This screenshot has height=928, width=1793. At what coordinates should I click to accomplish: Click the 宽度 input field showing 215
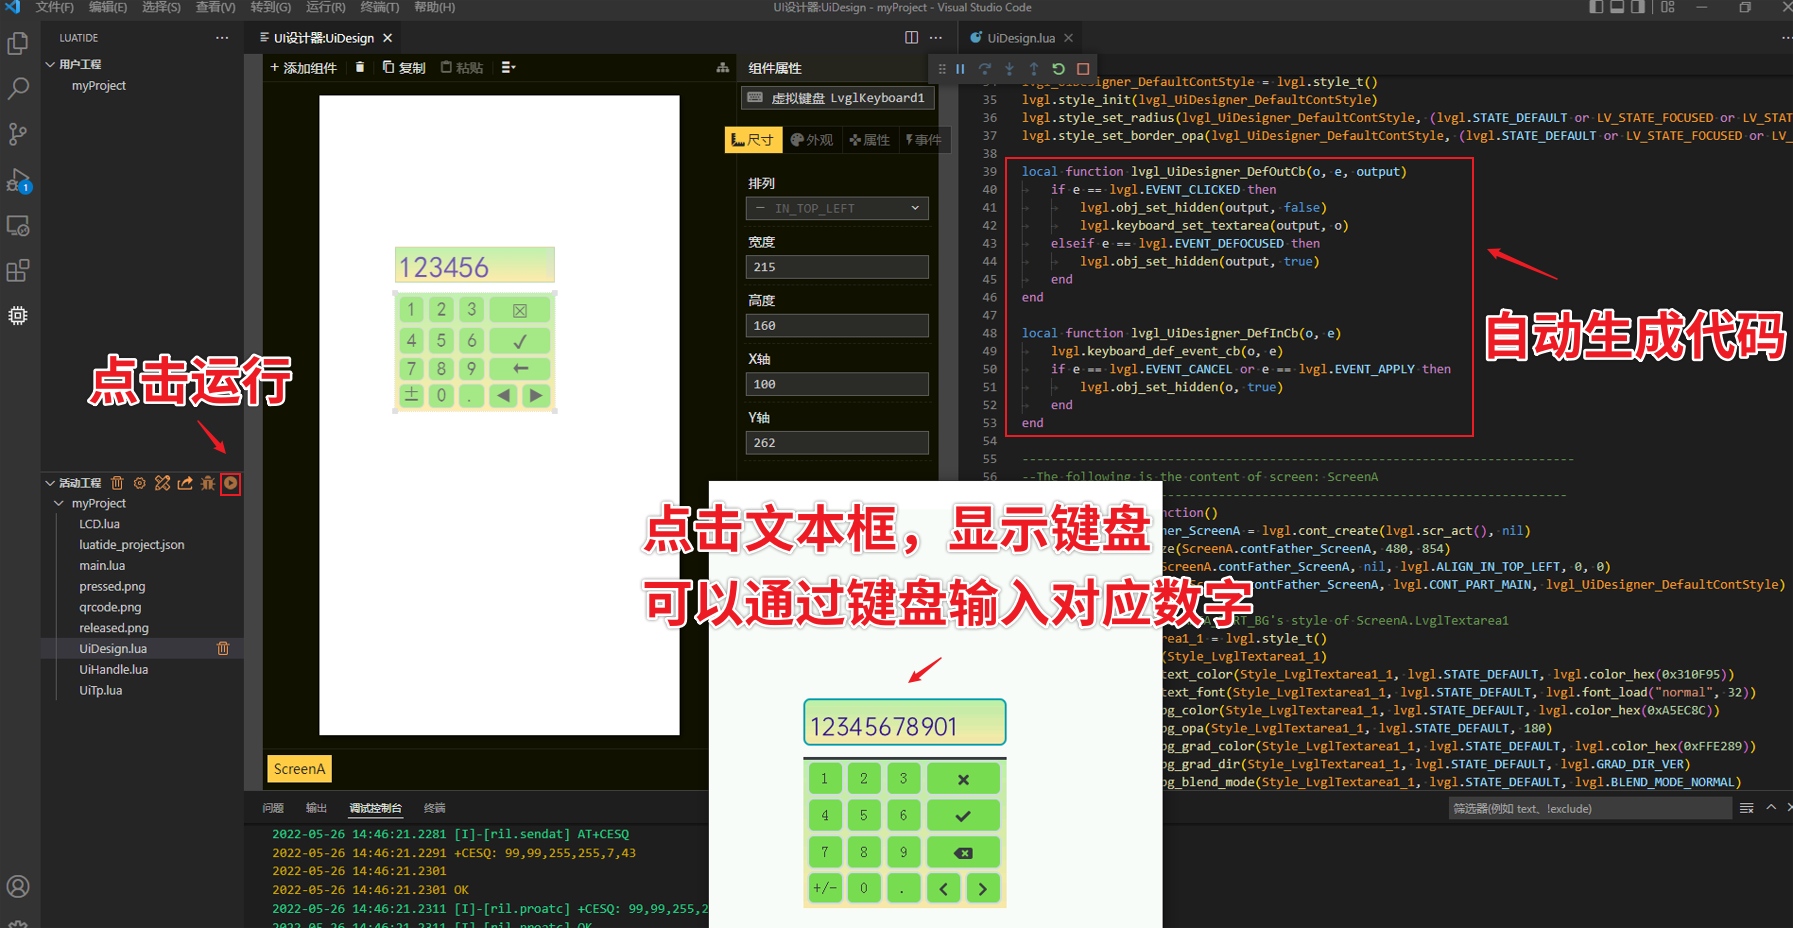click(838, 267)
